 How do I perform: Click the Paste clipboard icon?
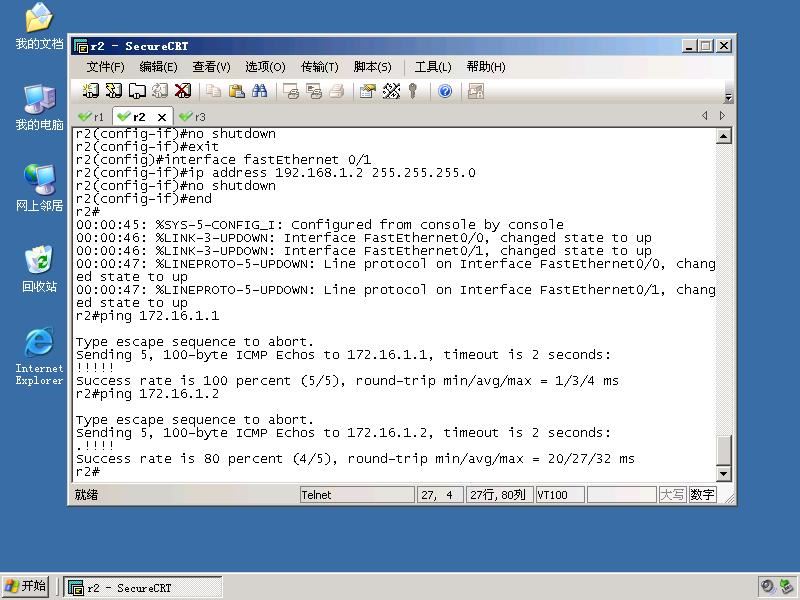(236, 91)
